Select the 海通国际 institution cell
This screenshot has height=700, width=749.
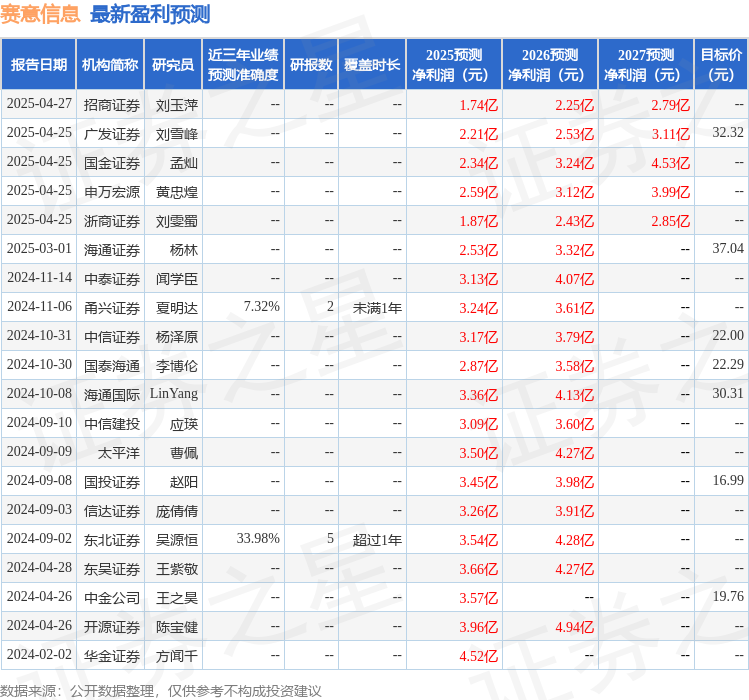pos(112,395)
